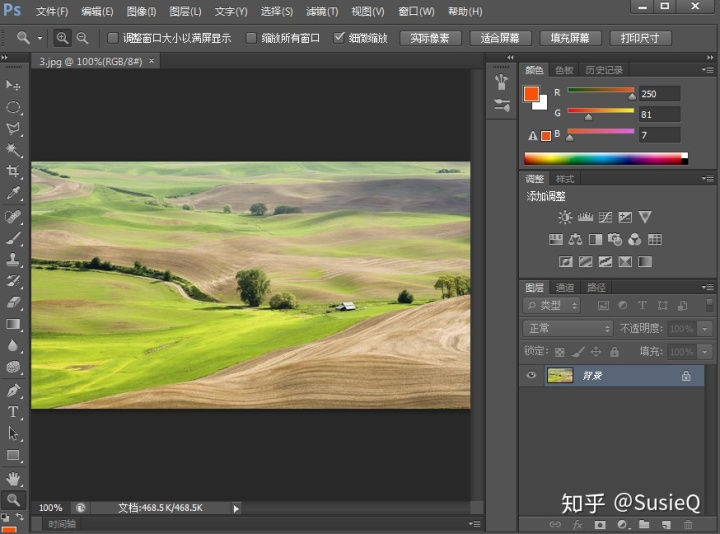Toggle the layer filter switch

709,305
